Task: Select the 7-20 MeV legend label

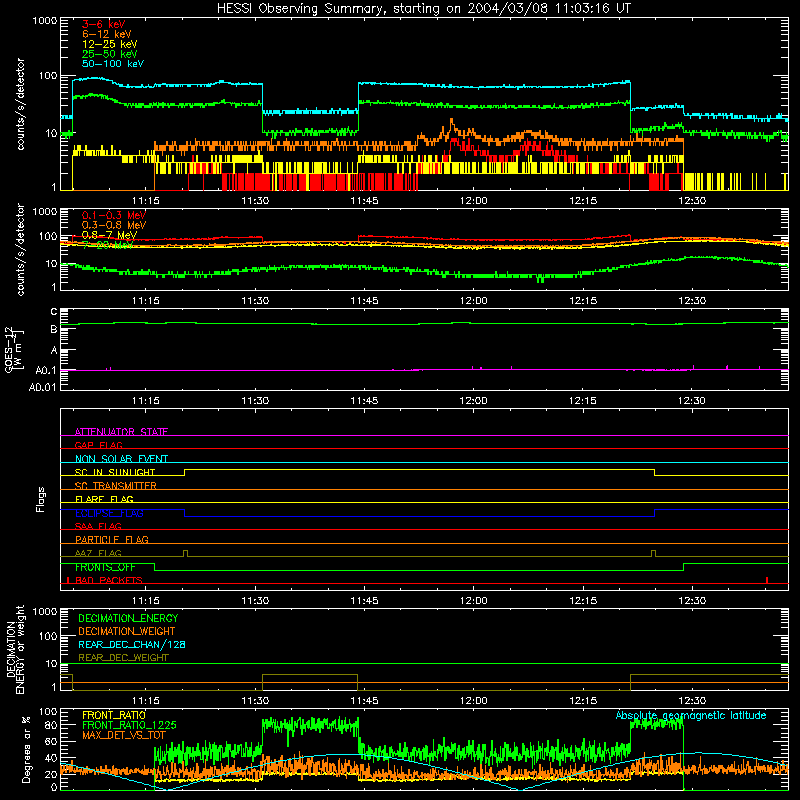Action: coord(108,245)
